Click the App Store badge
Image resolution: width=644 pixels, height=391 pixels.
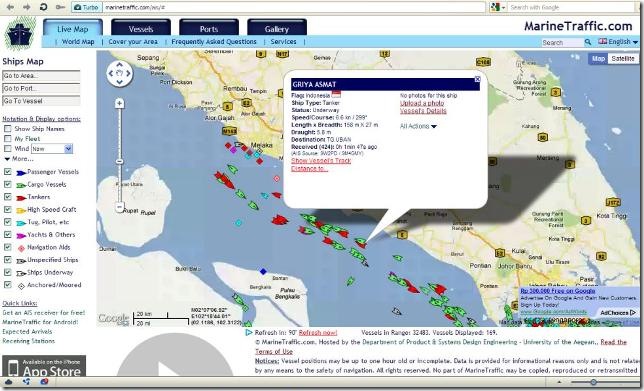44,366
